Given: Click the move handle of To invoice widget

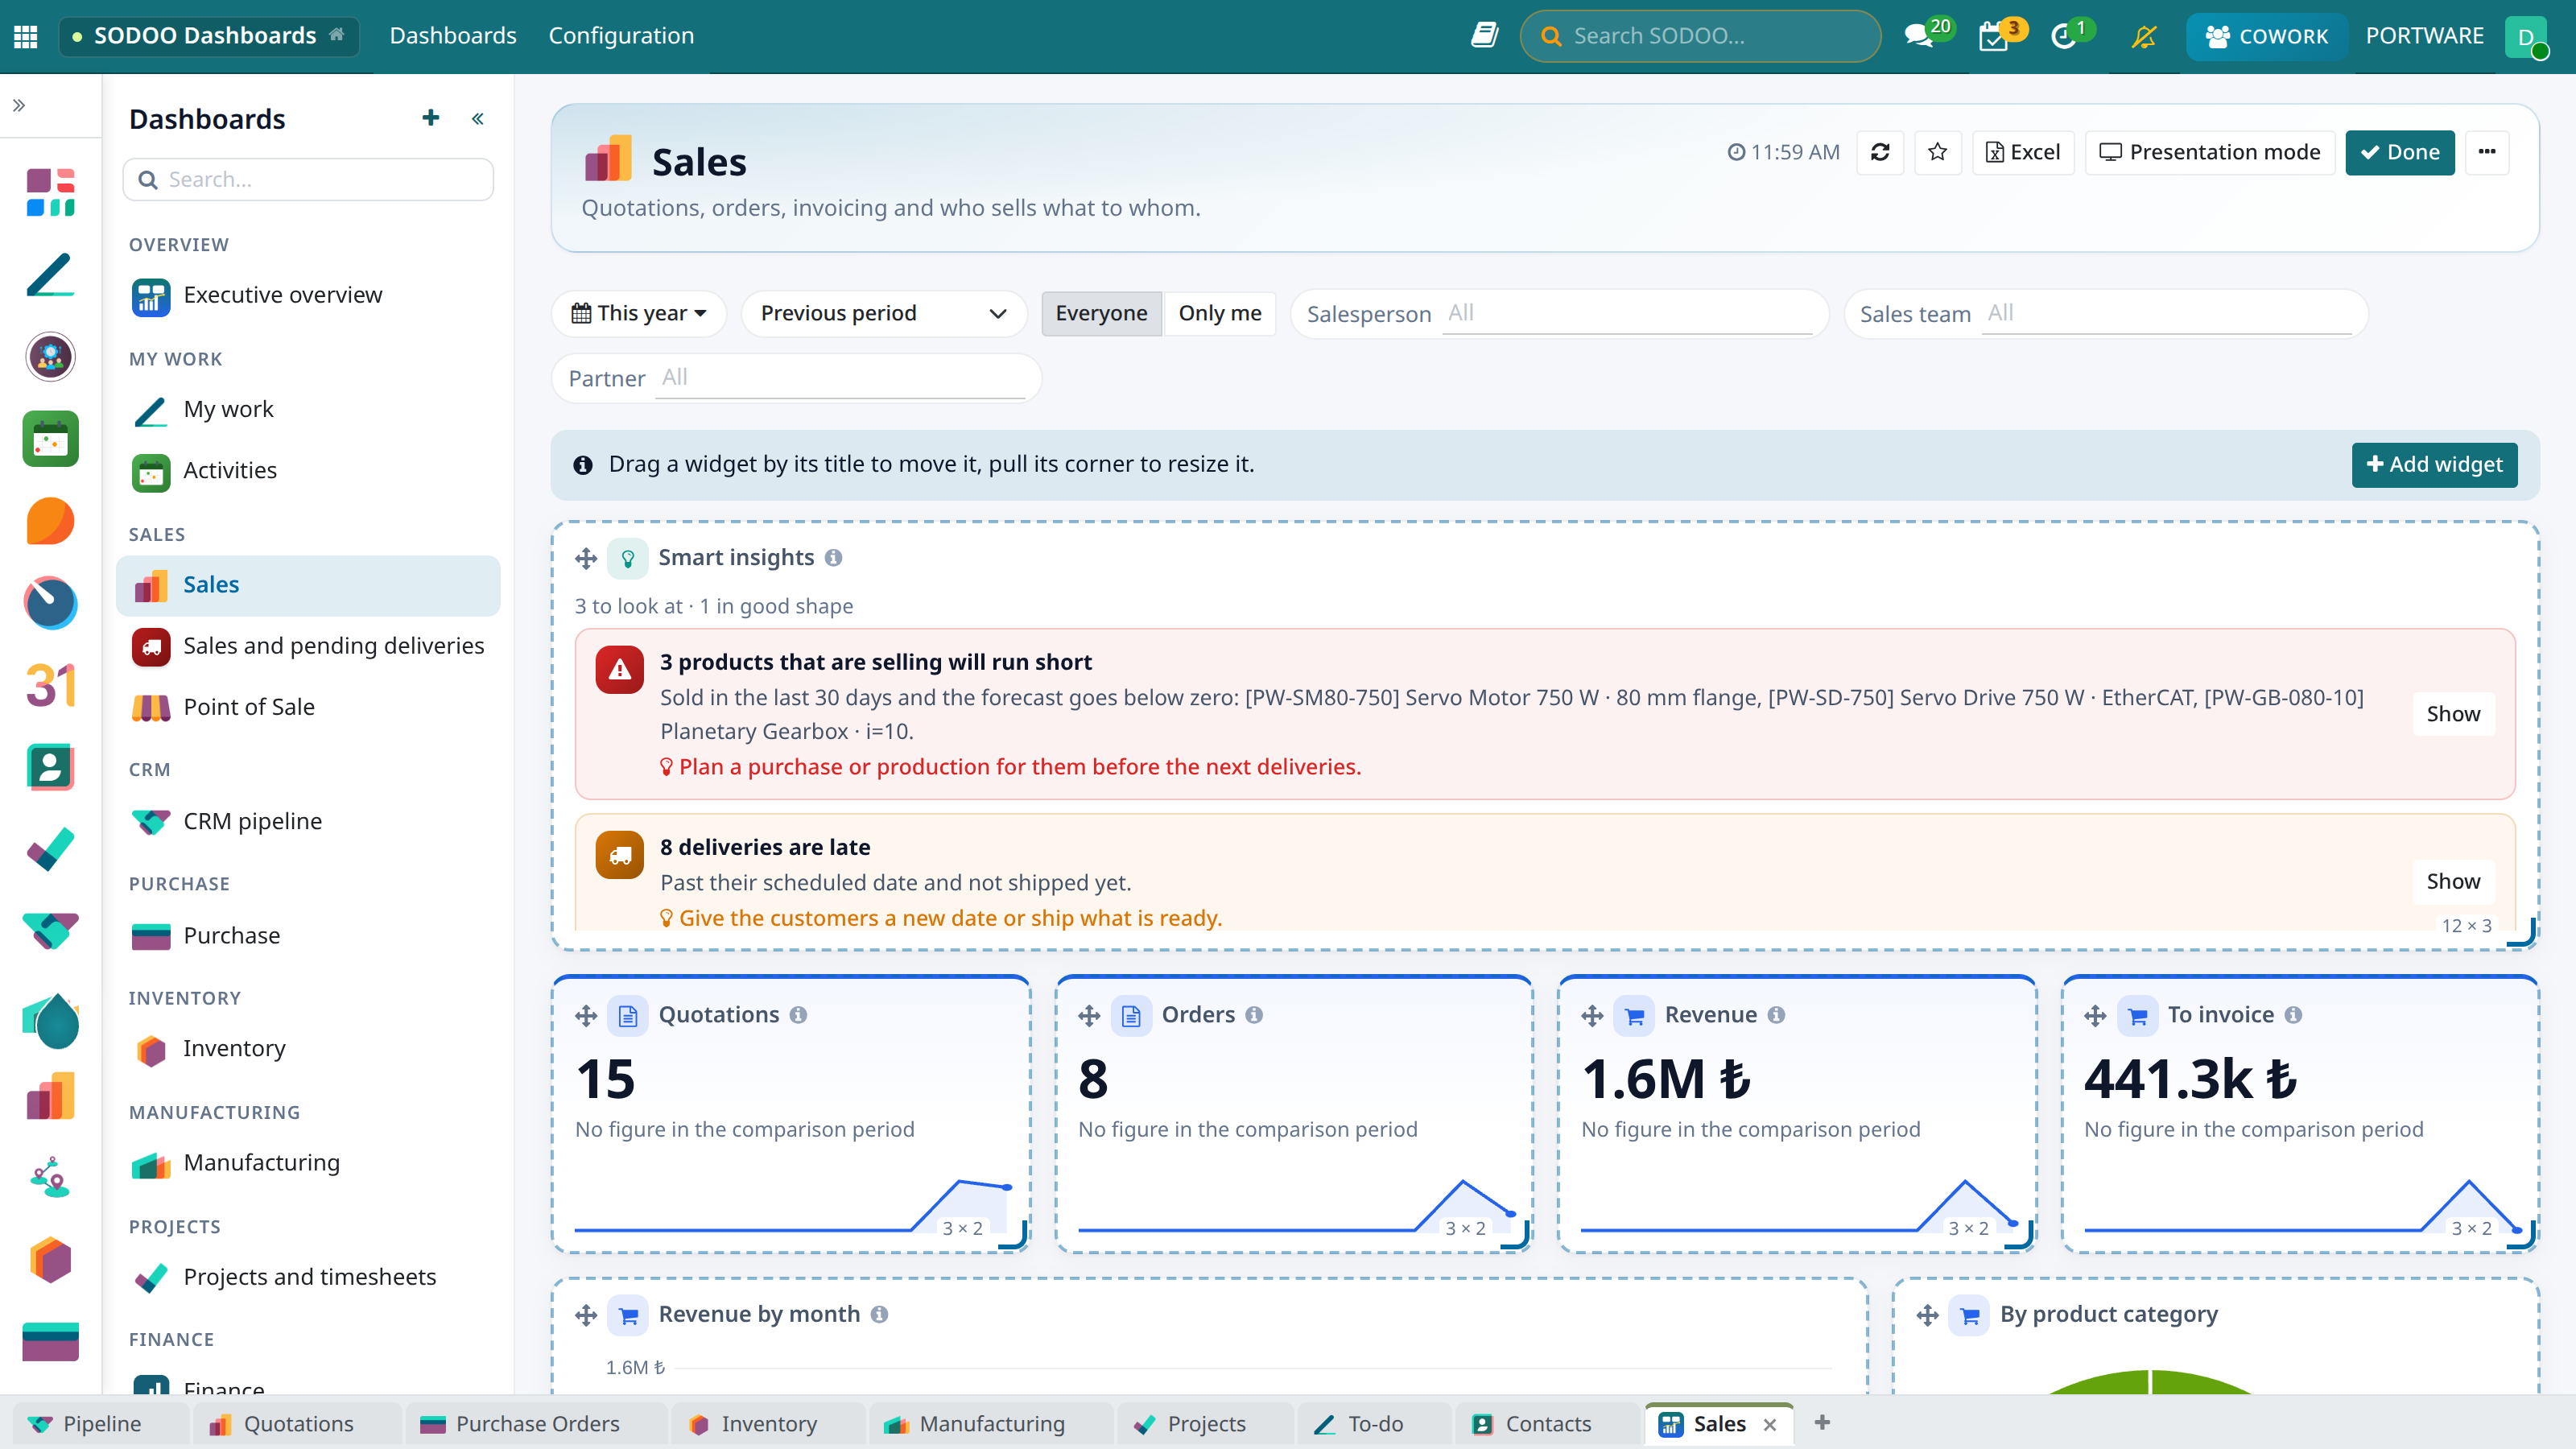Looking at the screenshot, I should tap(2095, 1016).
